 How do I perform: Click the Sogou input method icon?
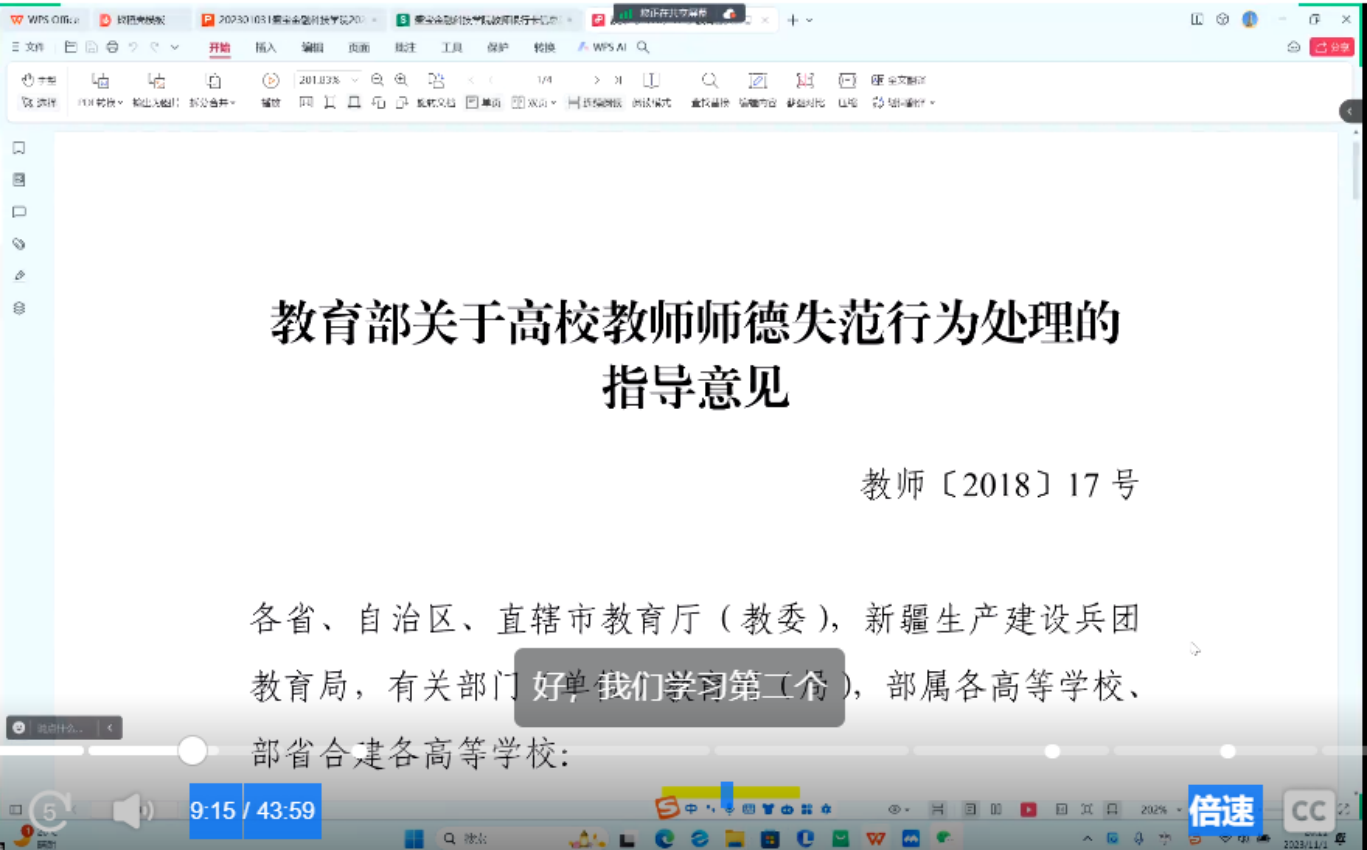(x=668, y=808)
